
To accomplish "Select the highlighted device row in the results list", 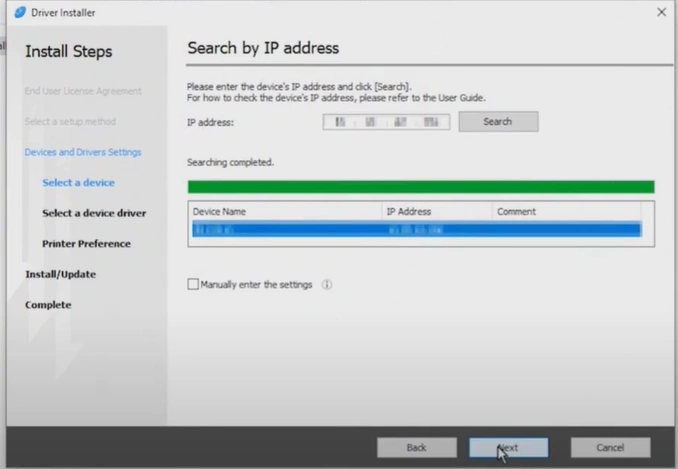I will (415, 230).
